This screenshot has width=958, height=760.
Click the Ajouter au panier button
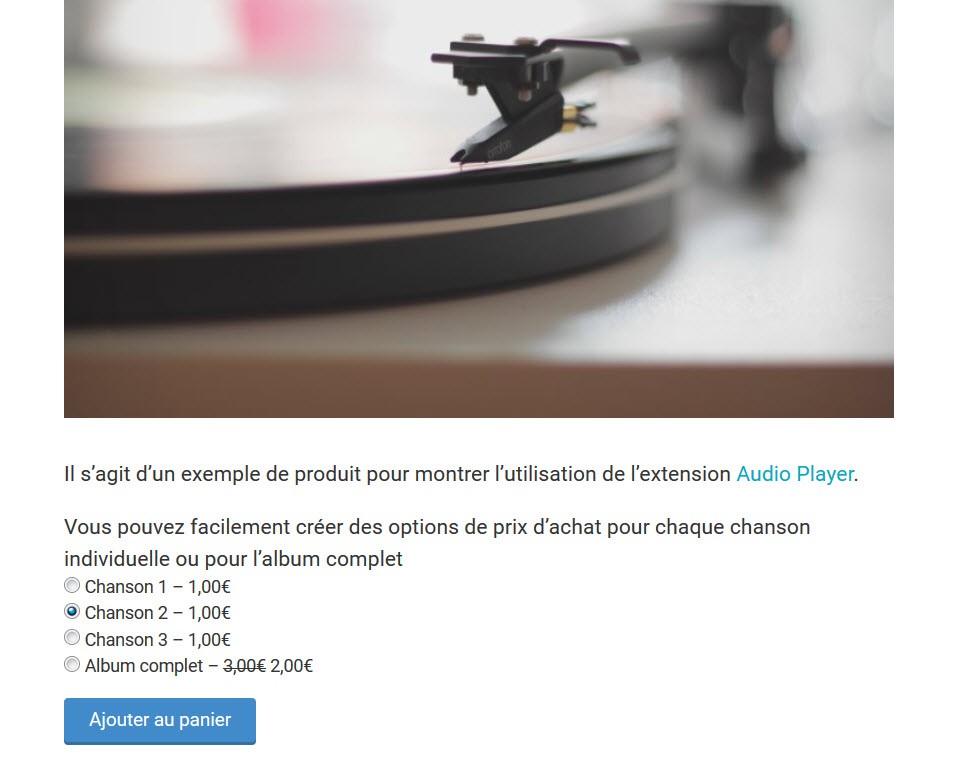tap(160, 721)
